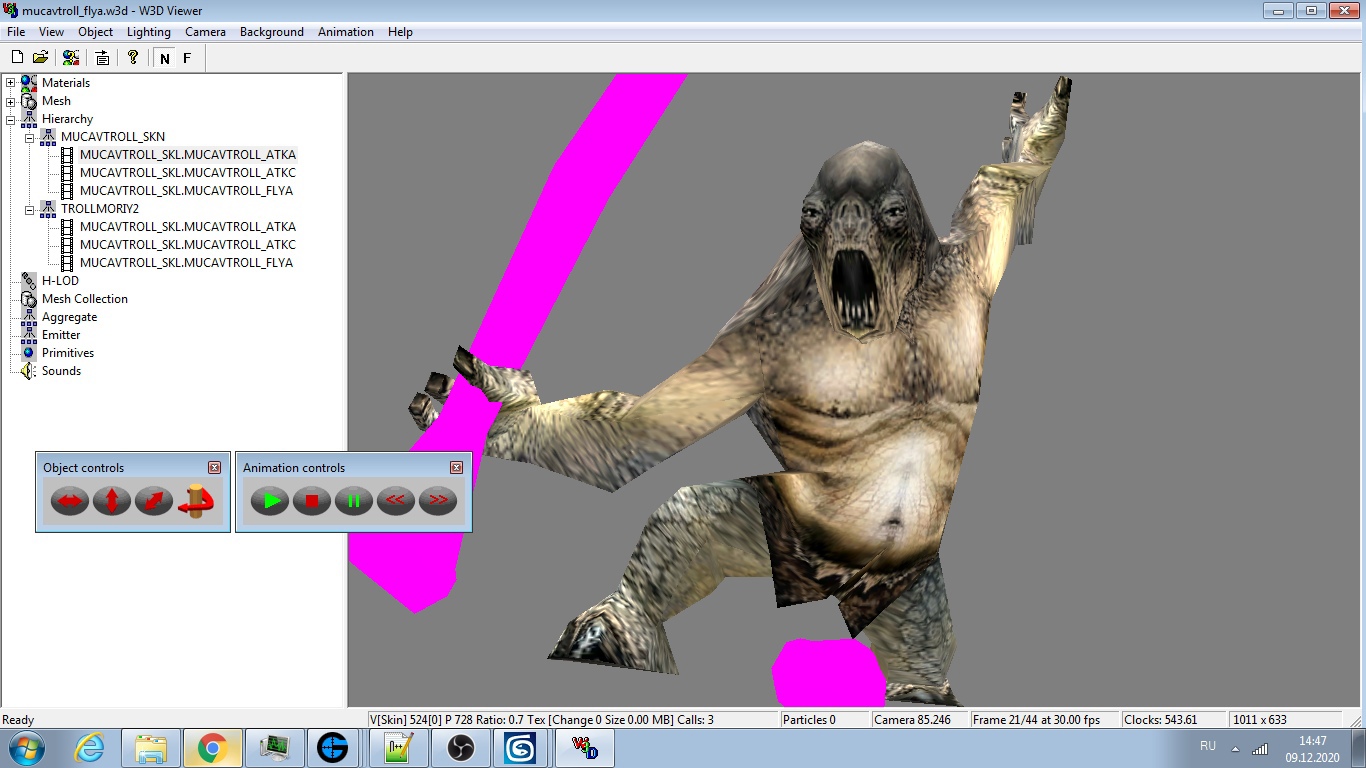Click the list toolbar icon beside the help icon
This screenshot has width=1366, height=768.
tap(103, 58)
